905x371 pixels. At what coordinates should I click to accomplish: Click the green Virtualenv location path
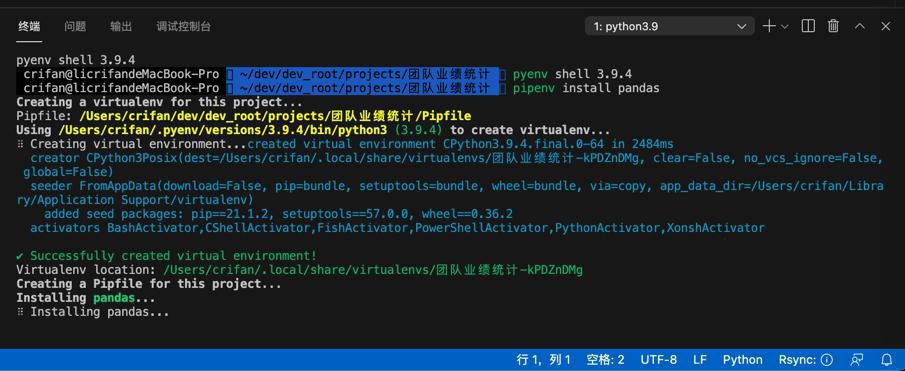point(373,270)
